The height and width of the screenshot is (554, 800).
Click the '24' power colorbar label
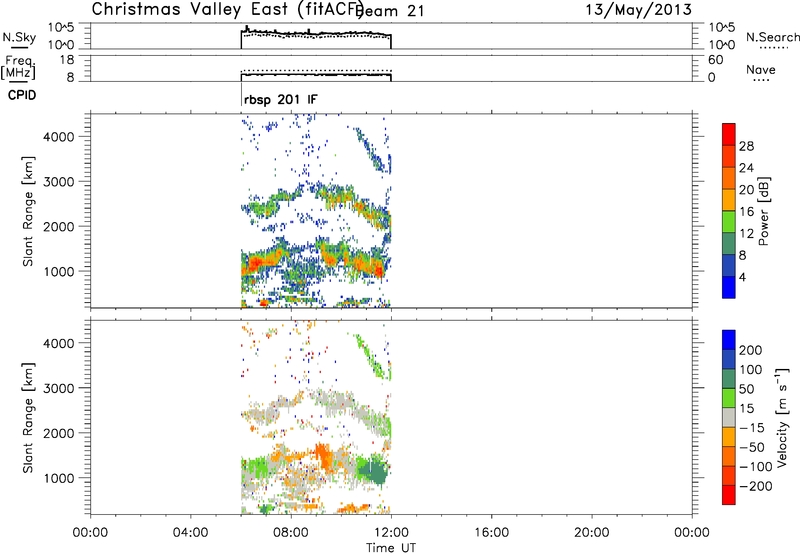click(746, 168)
